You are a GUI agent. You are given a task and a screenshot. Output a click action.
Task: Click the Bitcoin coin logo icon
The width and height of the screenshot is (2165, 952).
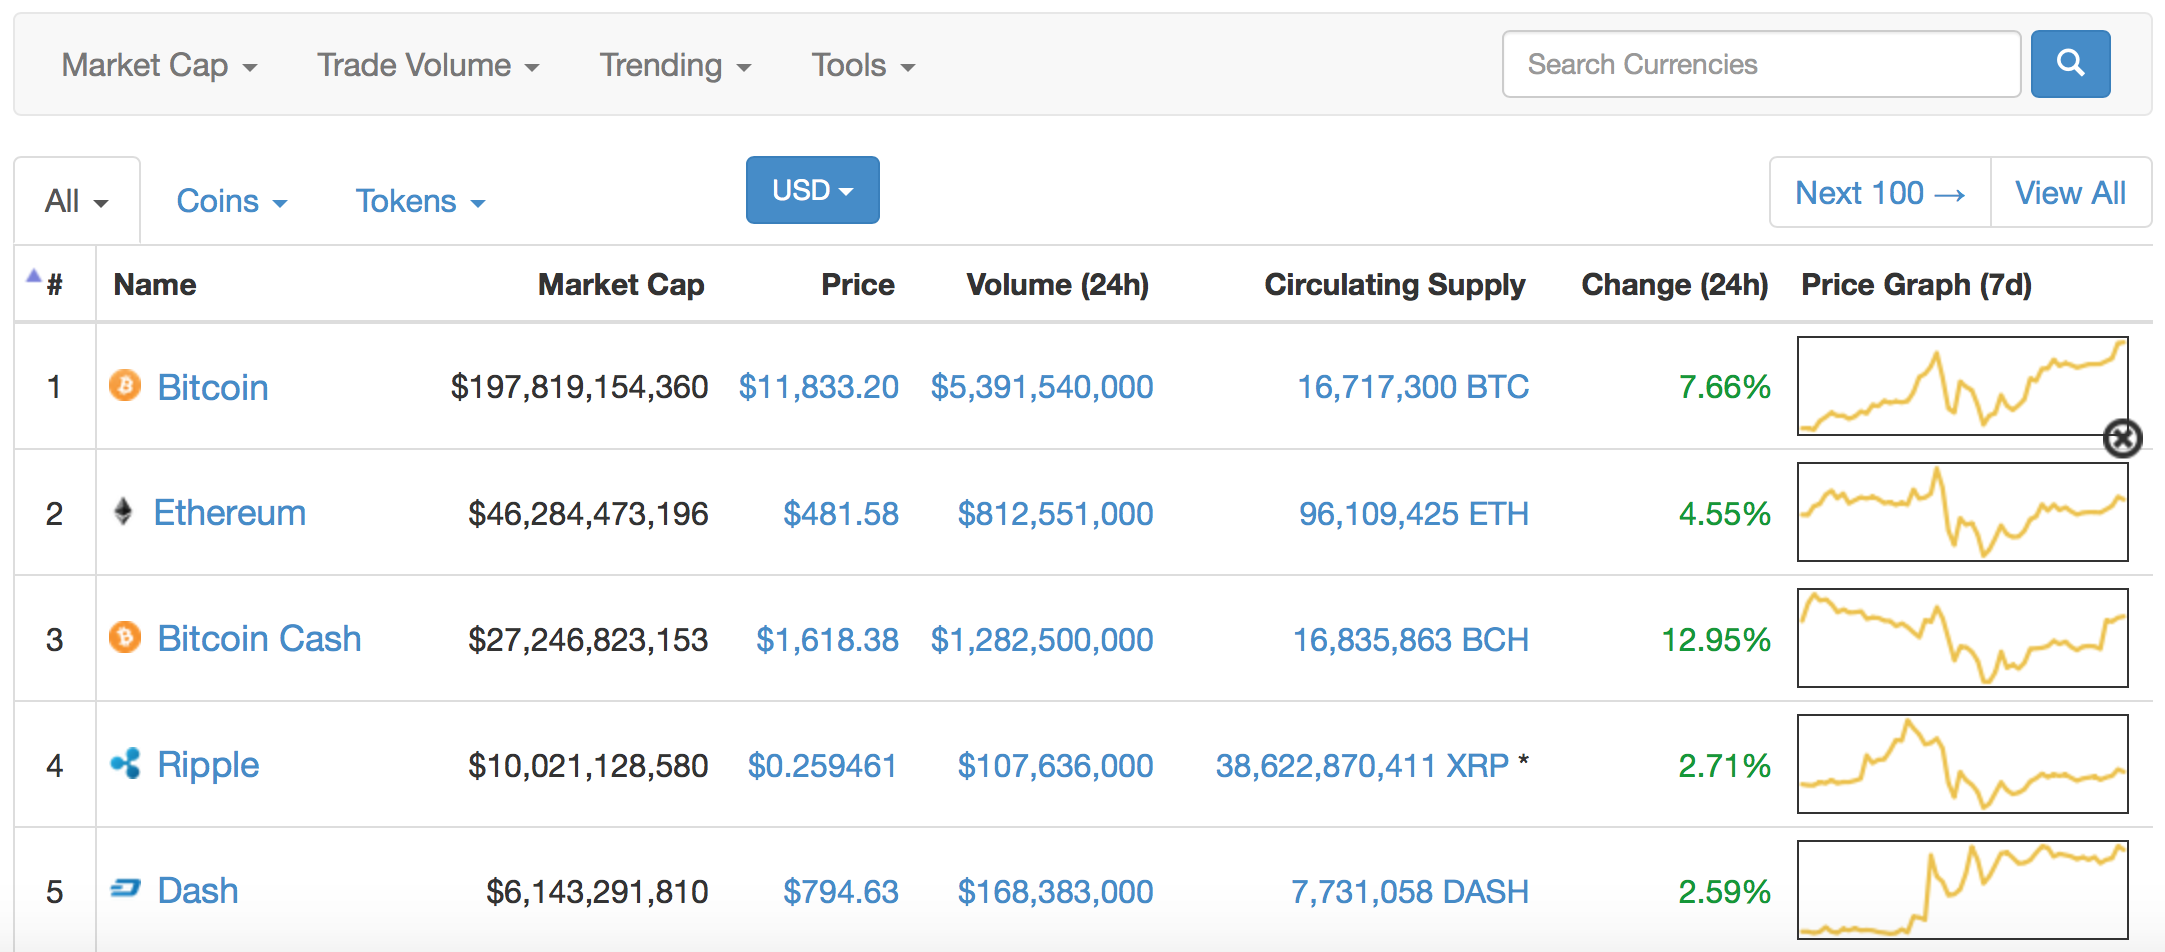tap(125, 385)
